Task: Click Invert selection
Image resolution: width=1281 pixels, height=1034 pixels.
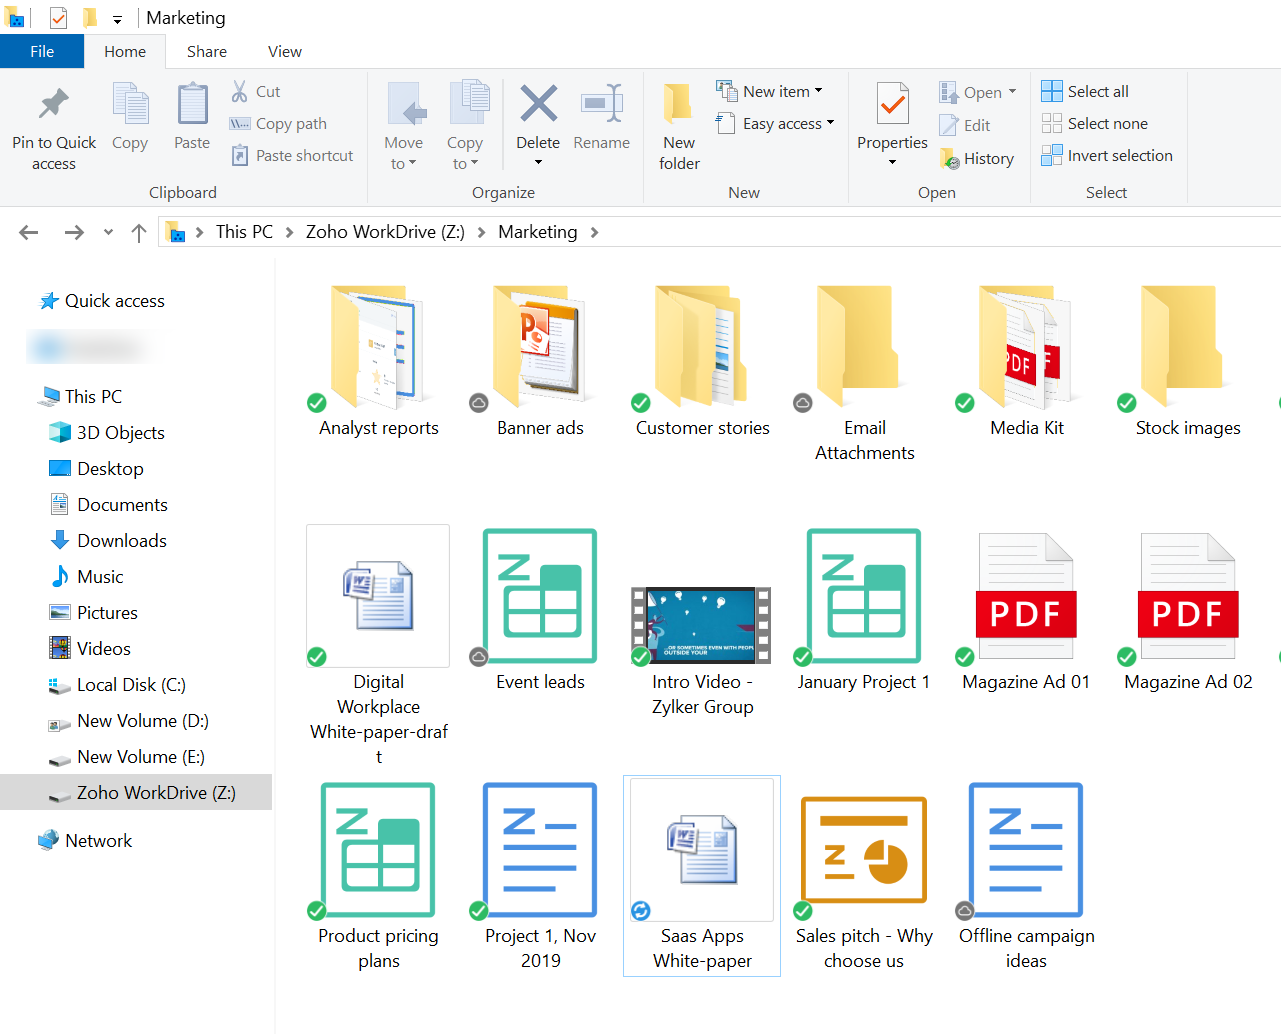Action: click(1107, 155)
